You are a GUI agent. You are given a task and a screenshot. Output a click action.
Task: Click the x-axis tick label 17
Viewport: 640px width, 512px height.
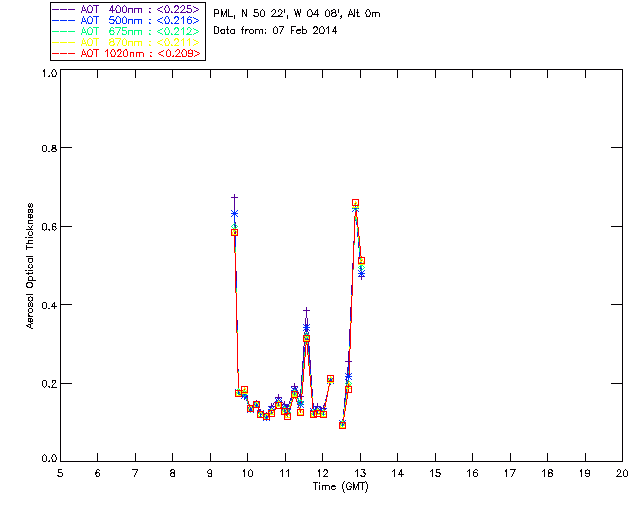coord(510,473)
